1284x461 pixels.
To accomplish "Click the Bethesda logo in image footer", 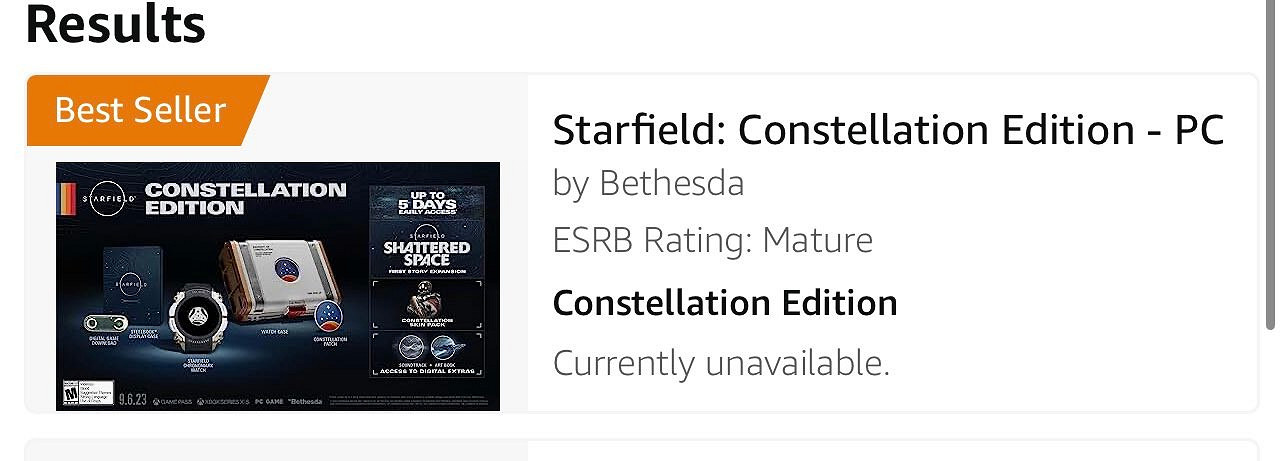I will tap(305, 400).
